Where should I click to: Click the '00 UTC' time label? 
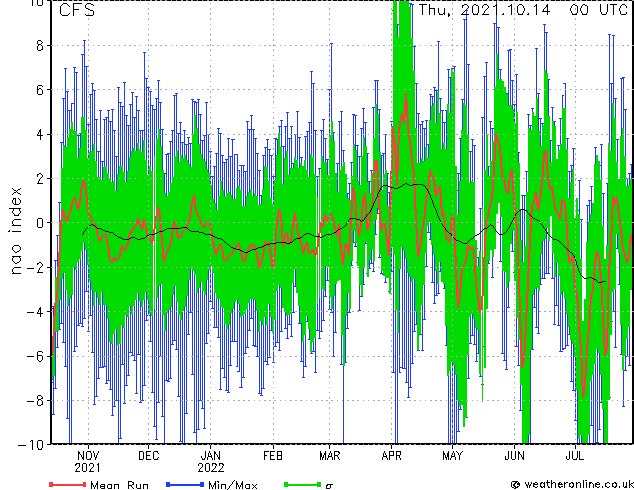pyautogui.click(x=599, y=10)
